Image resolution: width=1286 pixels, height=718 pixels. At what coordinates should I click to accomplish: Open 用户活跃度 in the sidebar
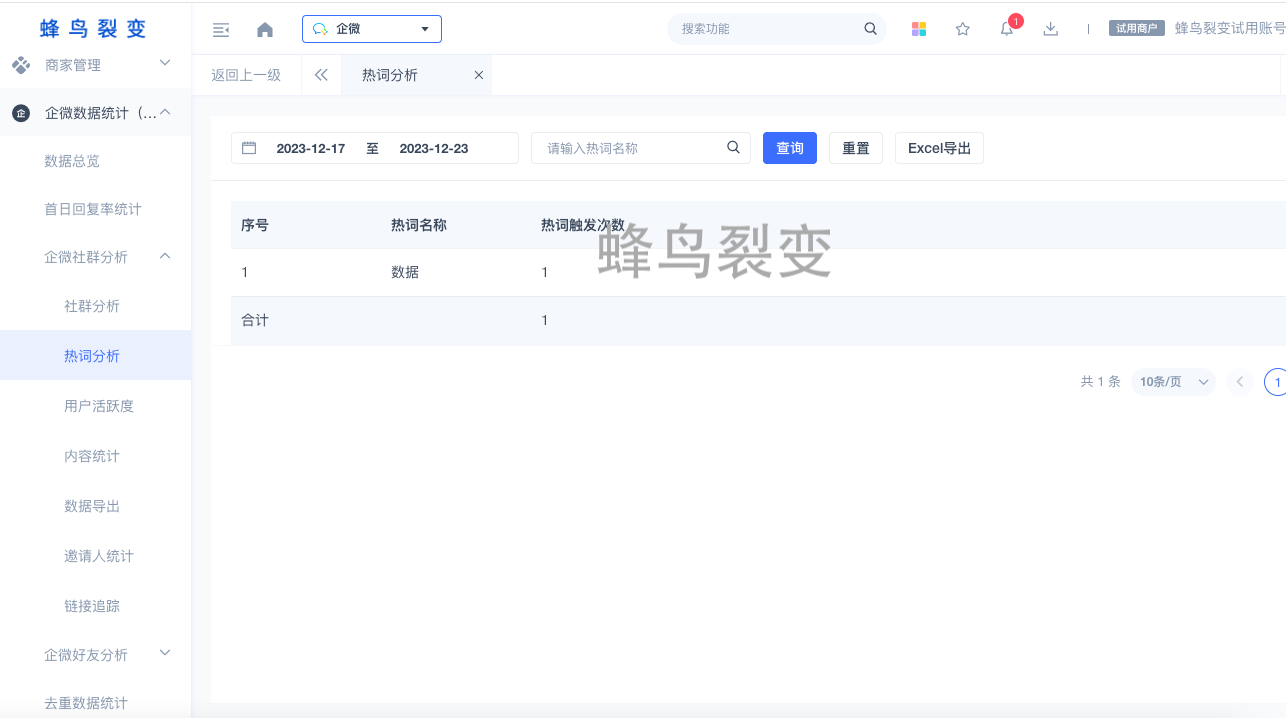99,406
